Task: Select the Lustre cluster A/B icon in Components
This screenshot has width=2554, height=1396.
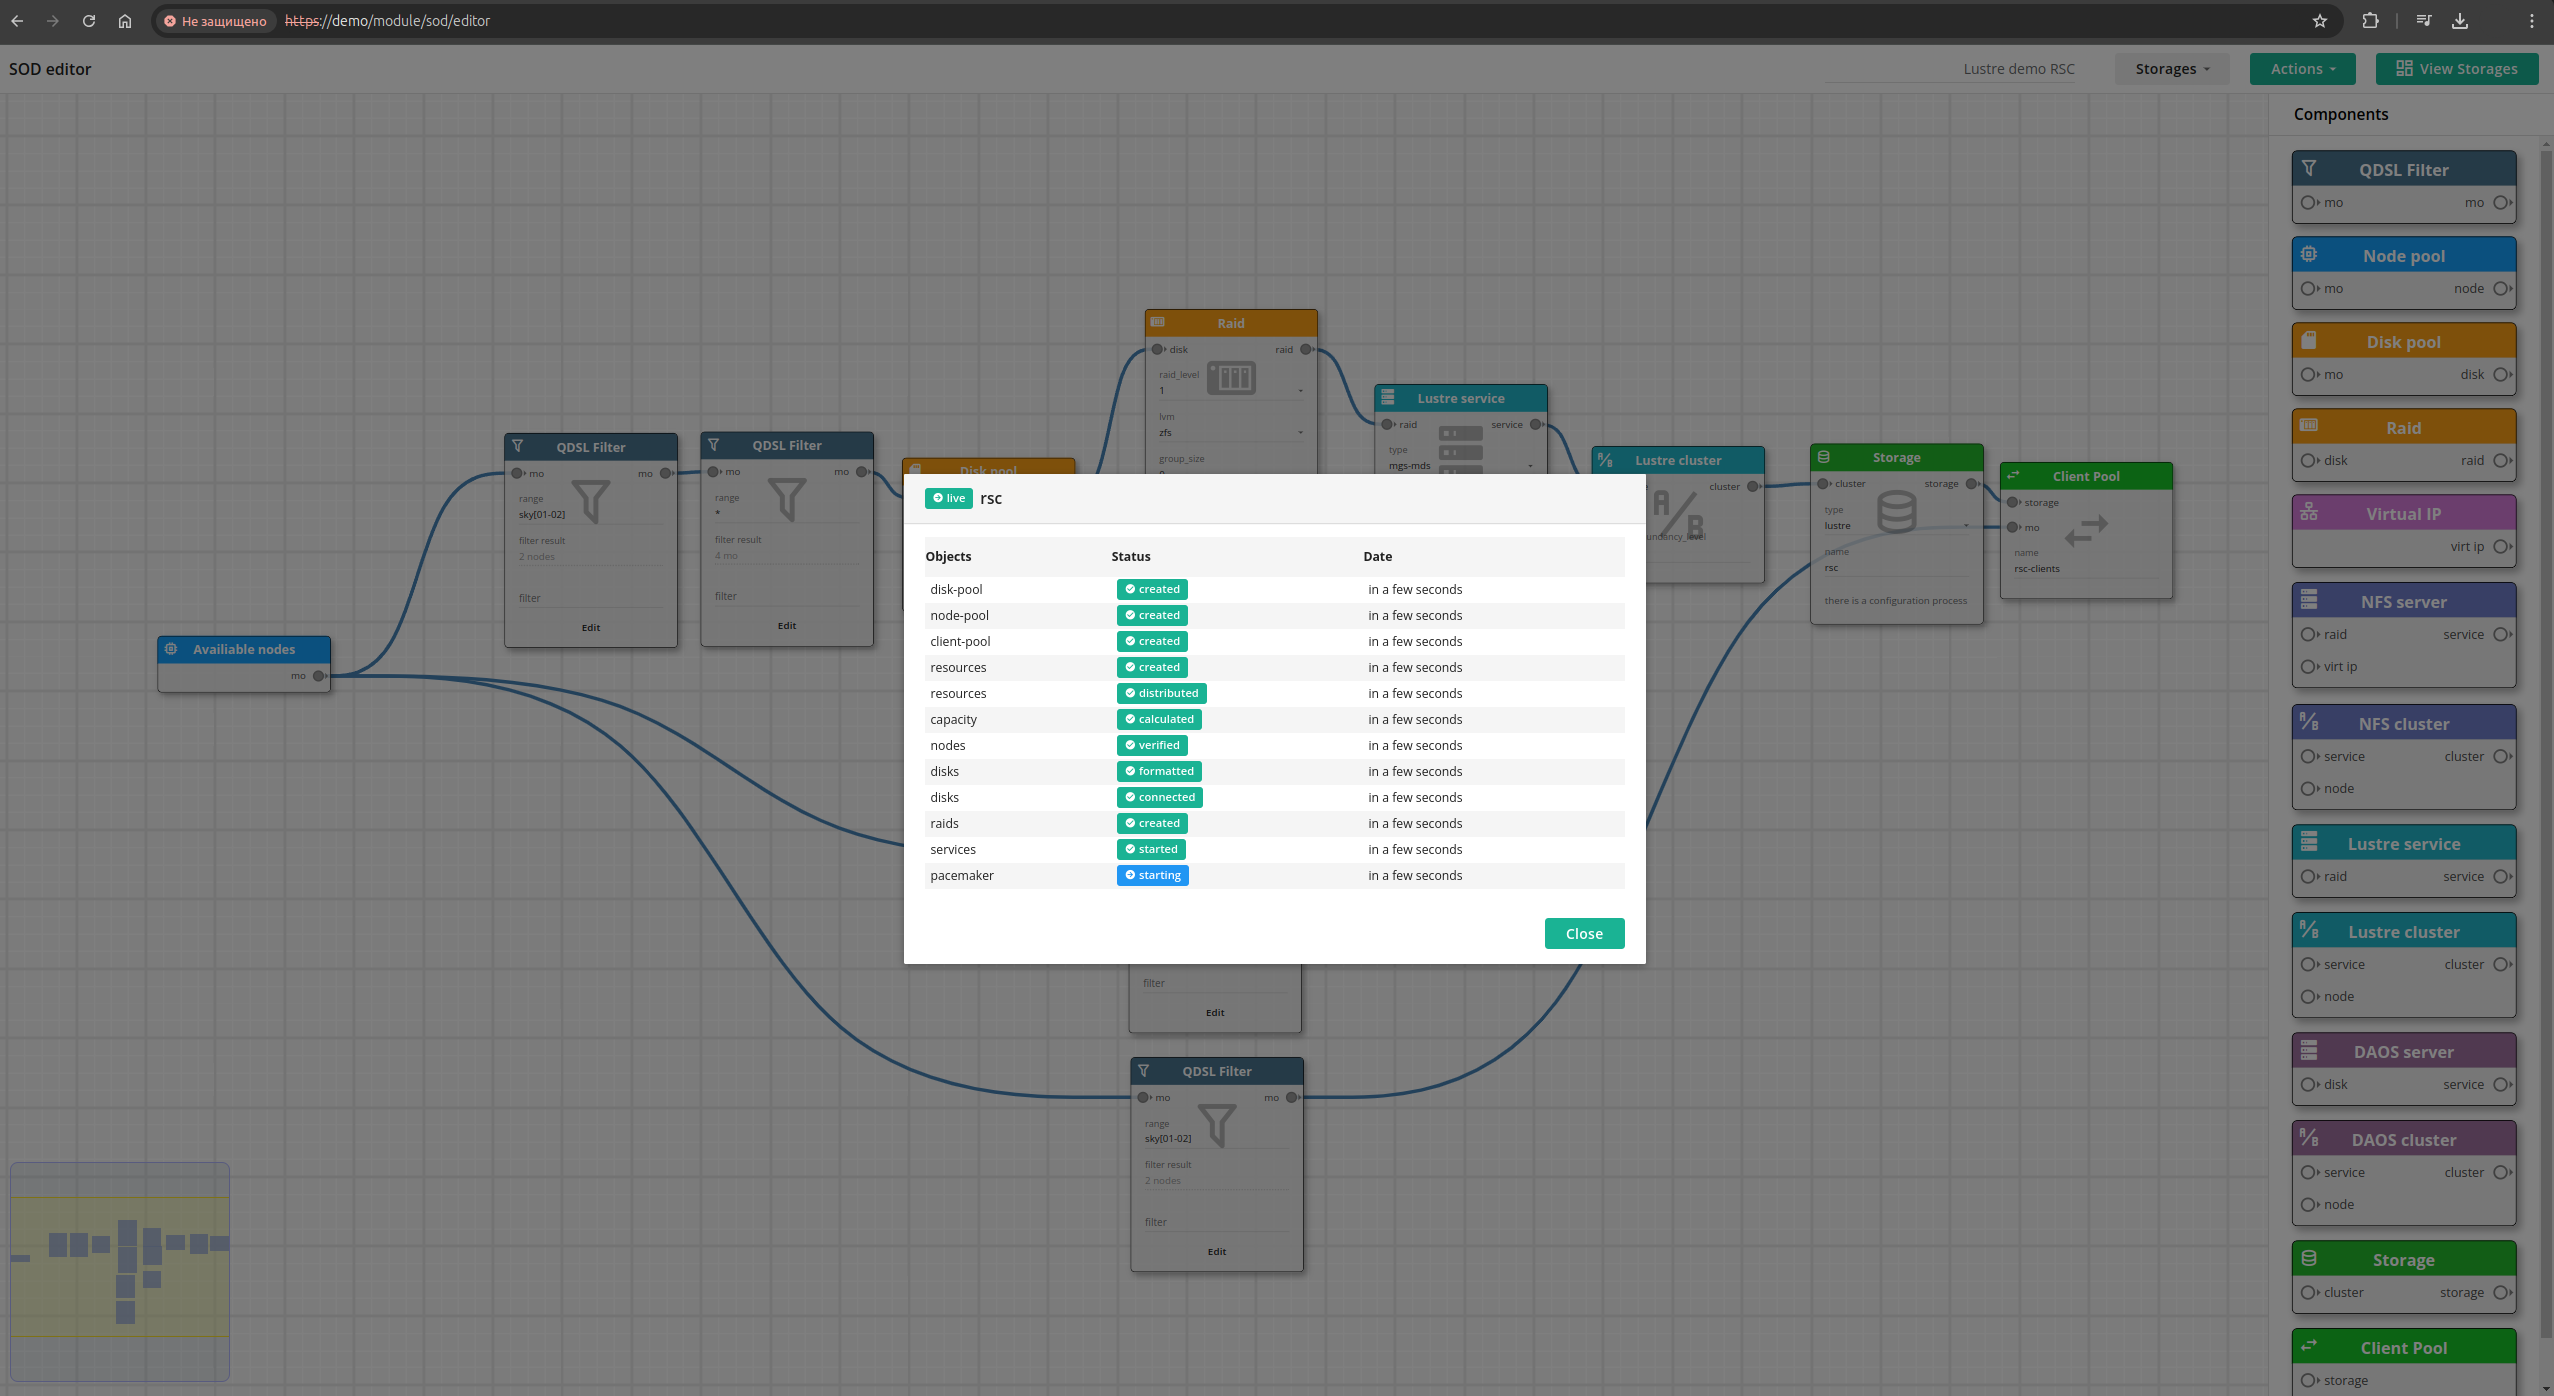Action: pyautogui.click(x=2309, y=929)
